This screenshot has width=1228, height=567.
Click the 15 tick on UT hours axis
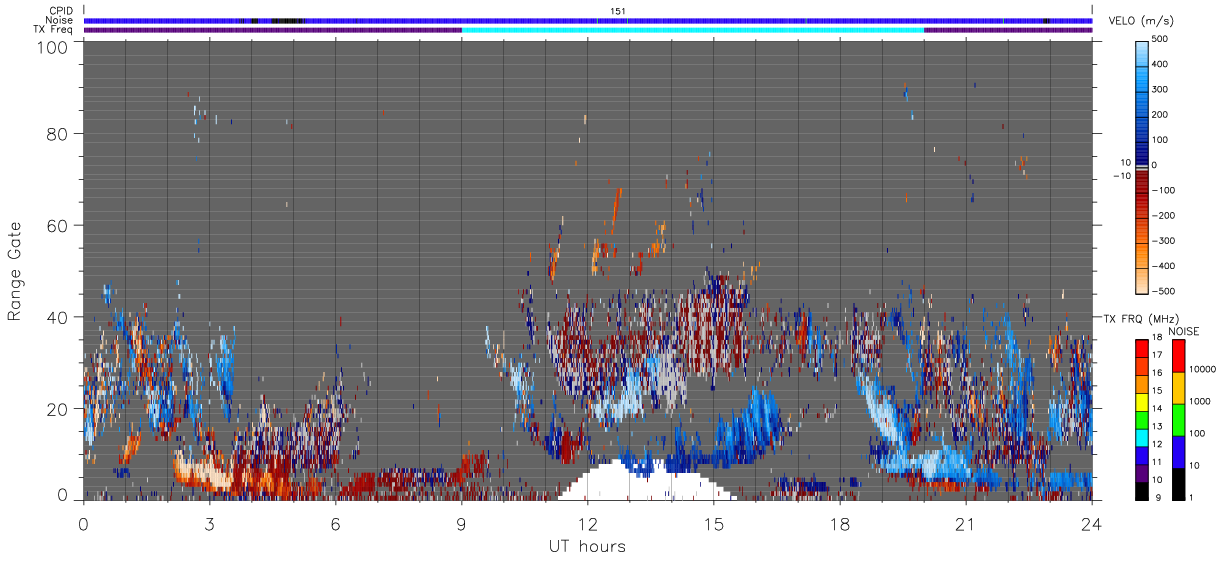(x=714, y=523)
